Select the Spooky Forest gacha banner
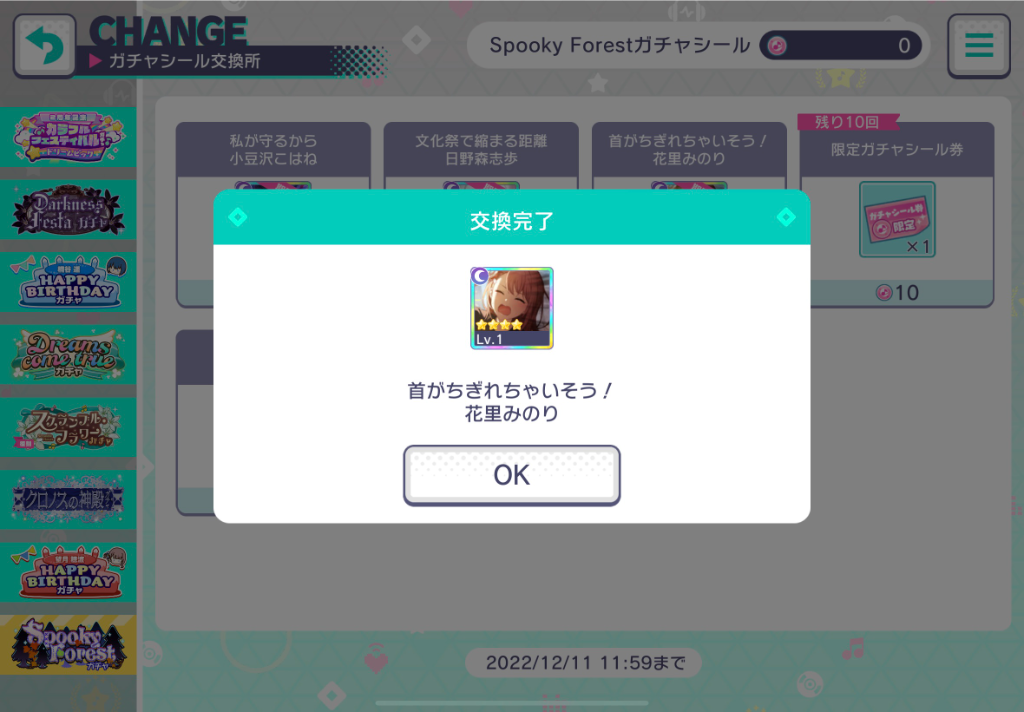Screen dimensions: 1024x712 (x=68, y=645)
